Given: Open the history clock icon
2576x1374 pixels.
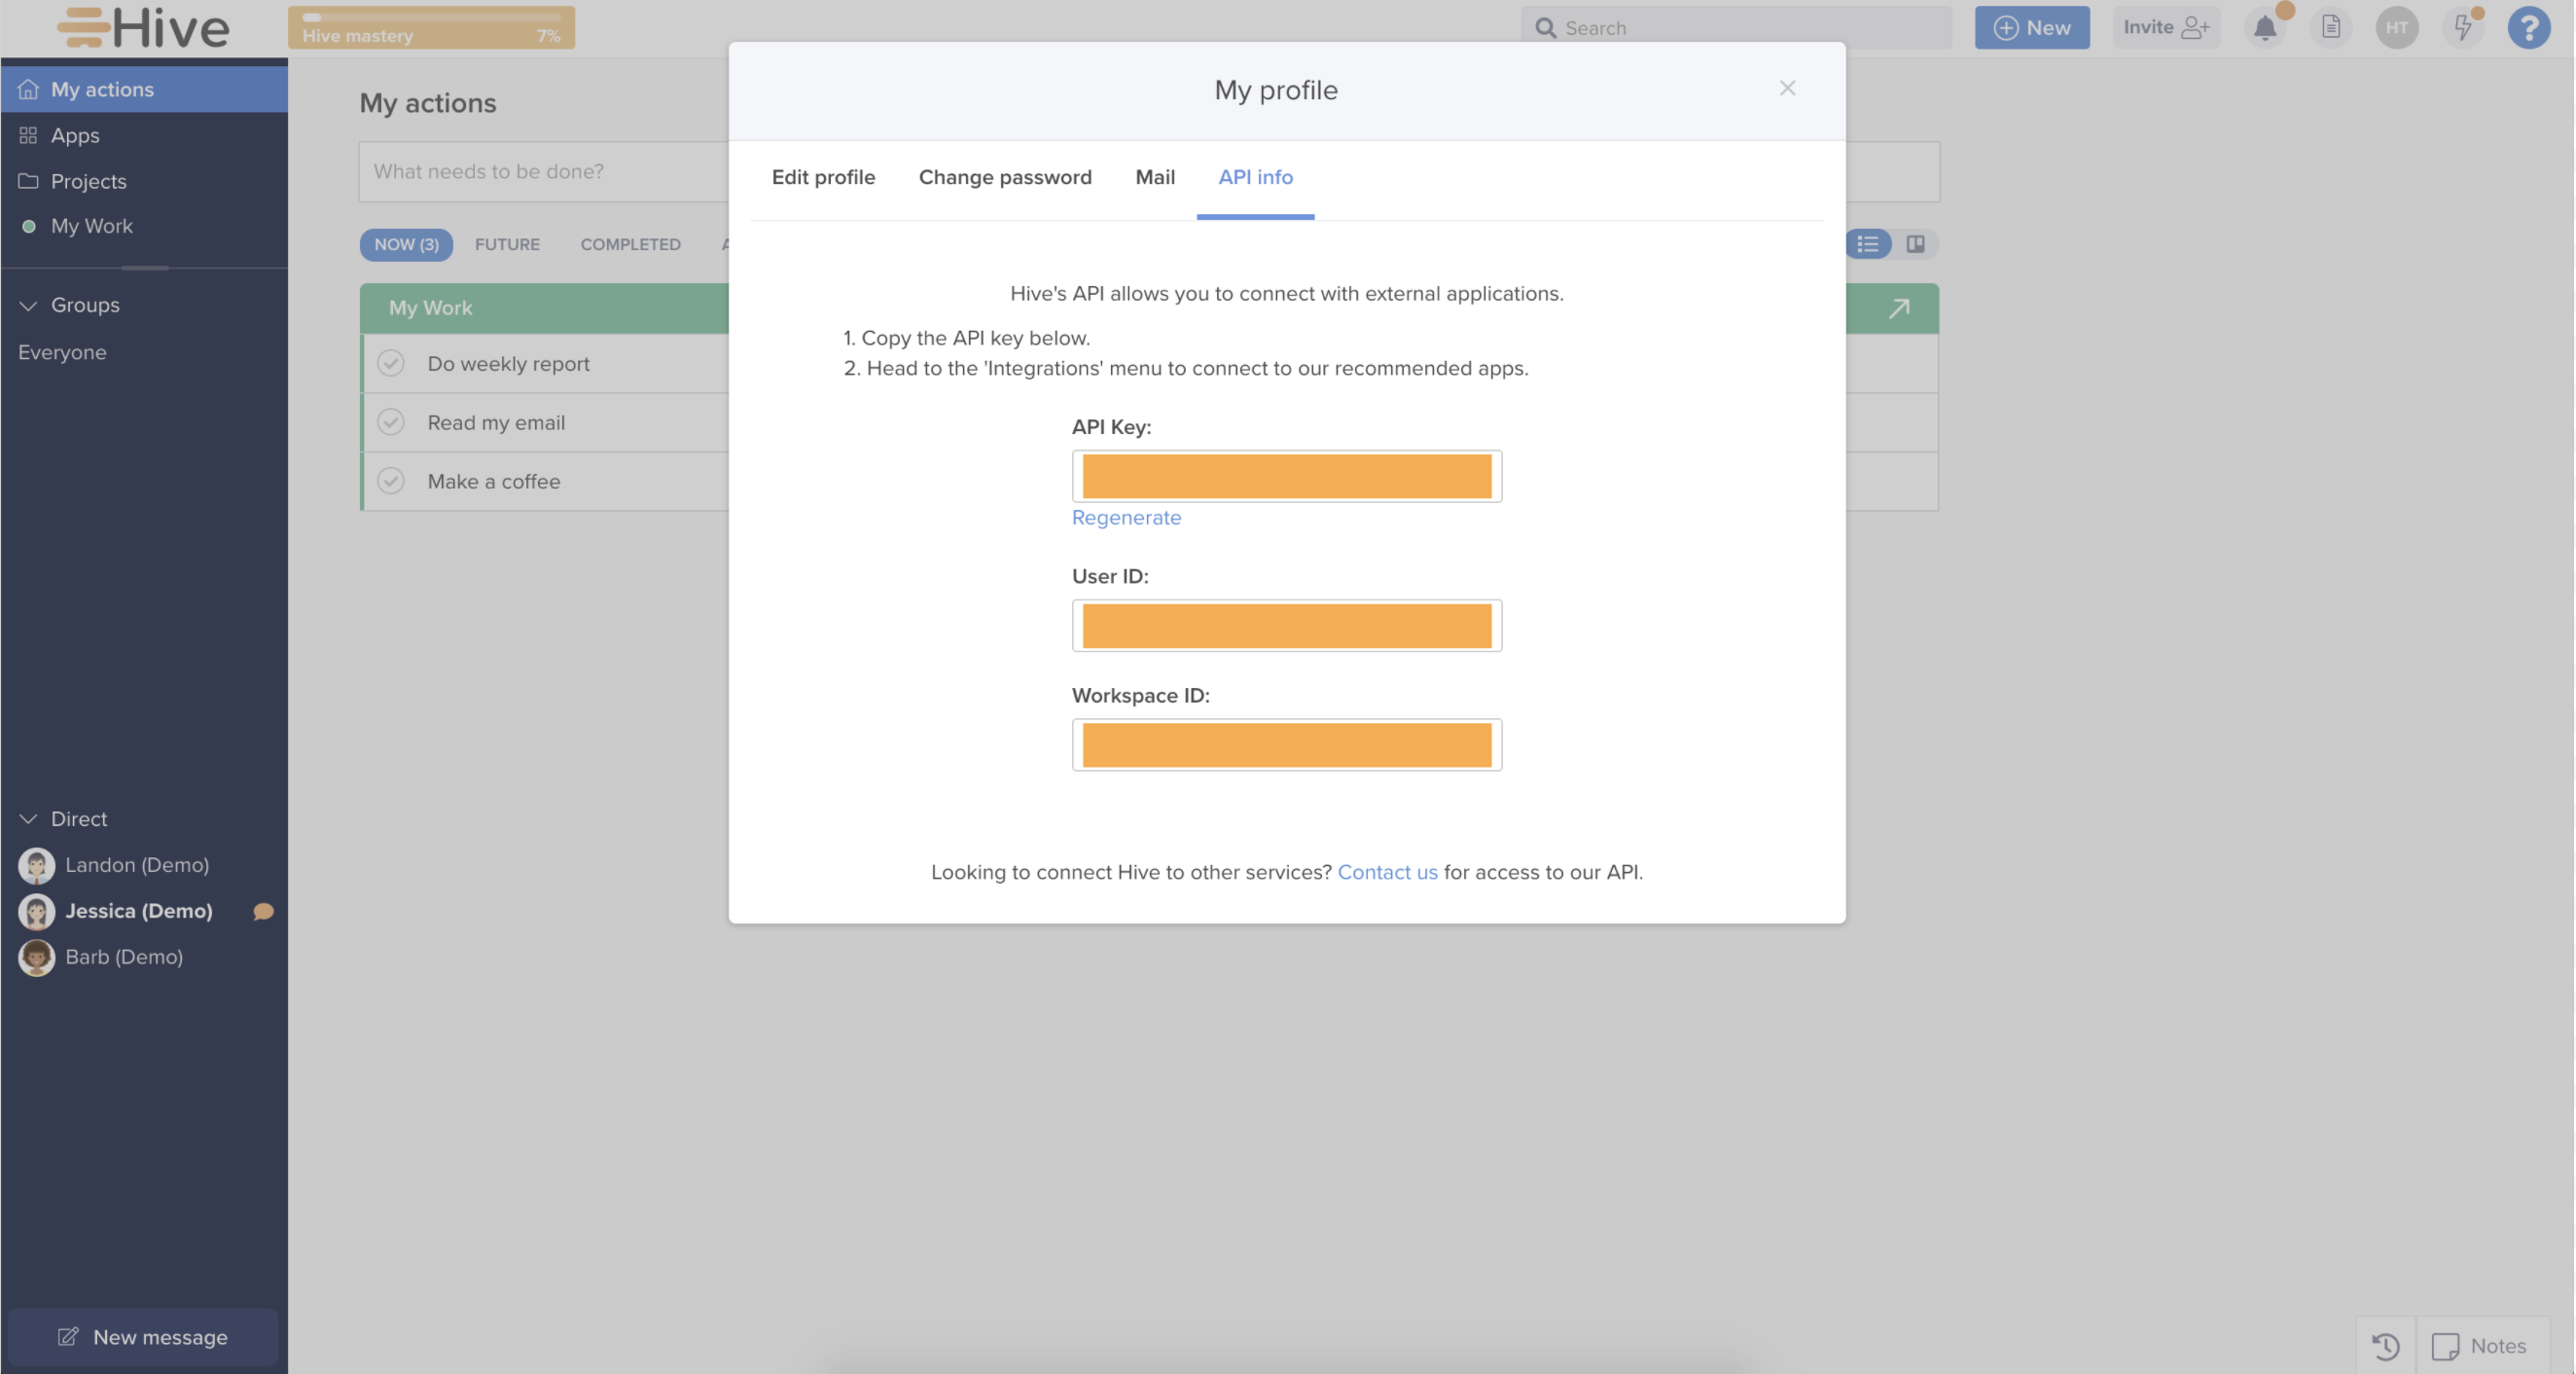Looking at the screenshot, I should click(2386, 1346).
